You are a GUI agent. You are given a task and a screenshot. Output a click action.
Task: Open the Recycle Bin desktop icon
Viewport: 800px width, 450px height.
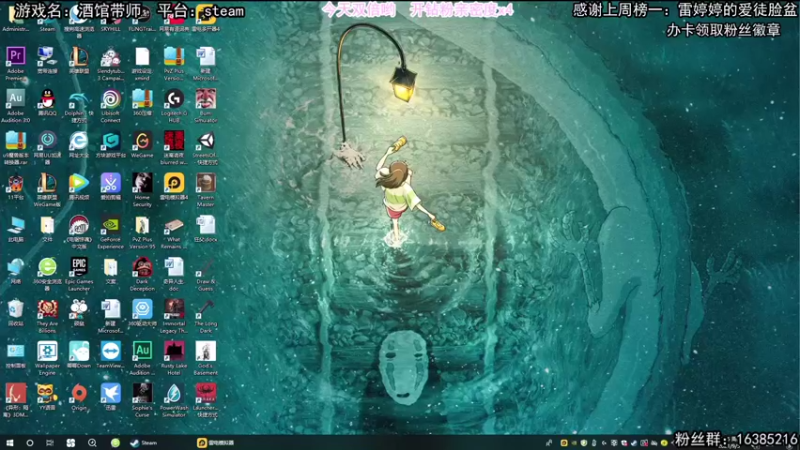tap(15, 312)
